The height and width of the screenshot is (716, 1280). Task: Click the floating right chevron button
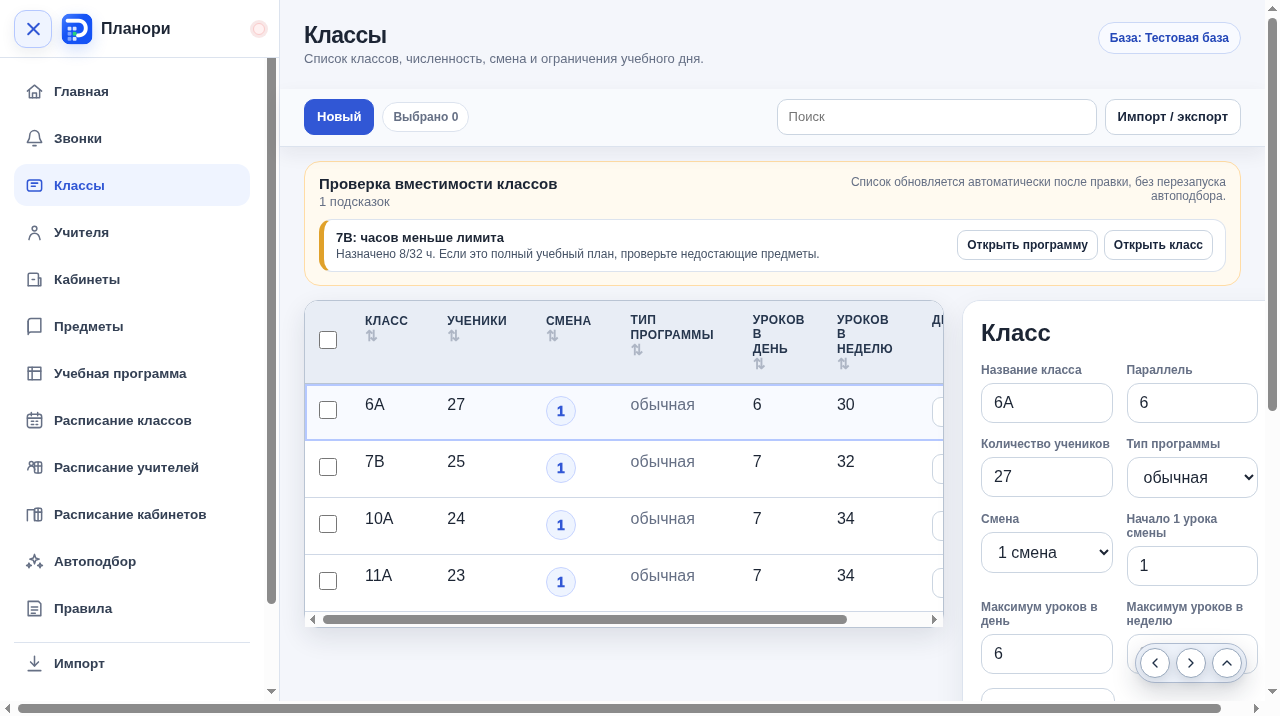pyautogui.click(x=1191, y=663)
